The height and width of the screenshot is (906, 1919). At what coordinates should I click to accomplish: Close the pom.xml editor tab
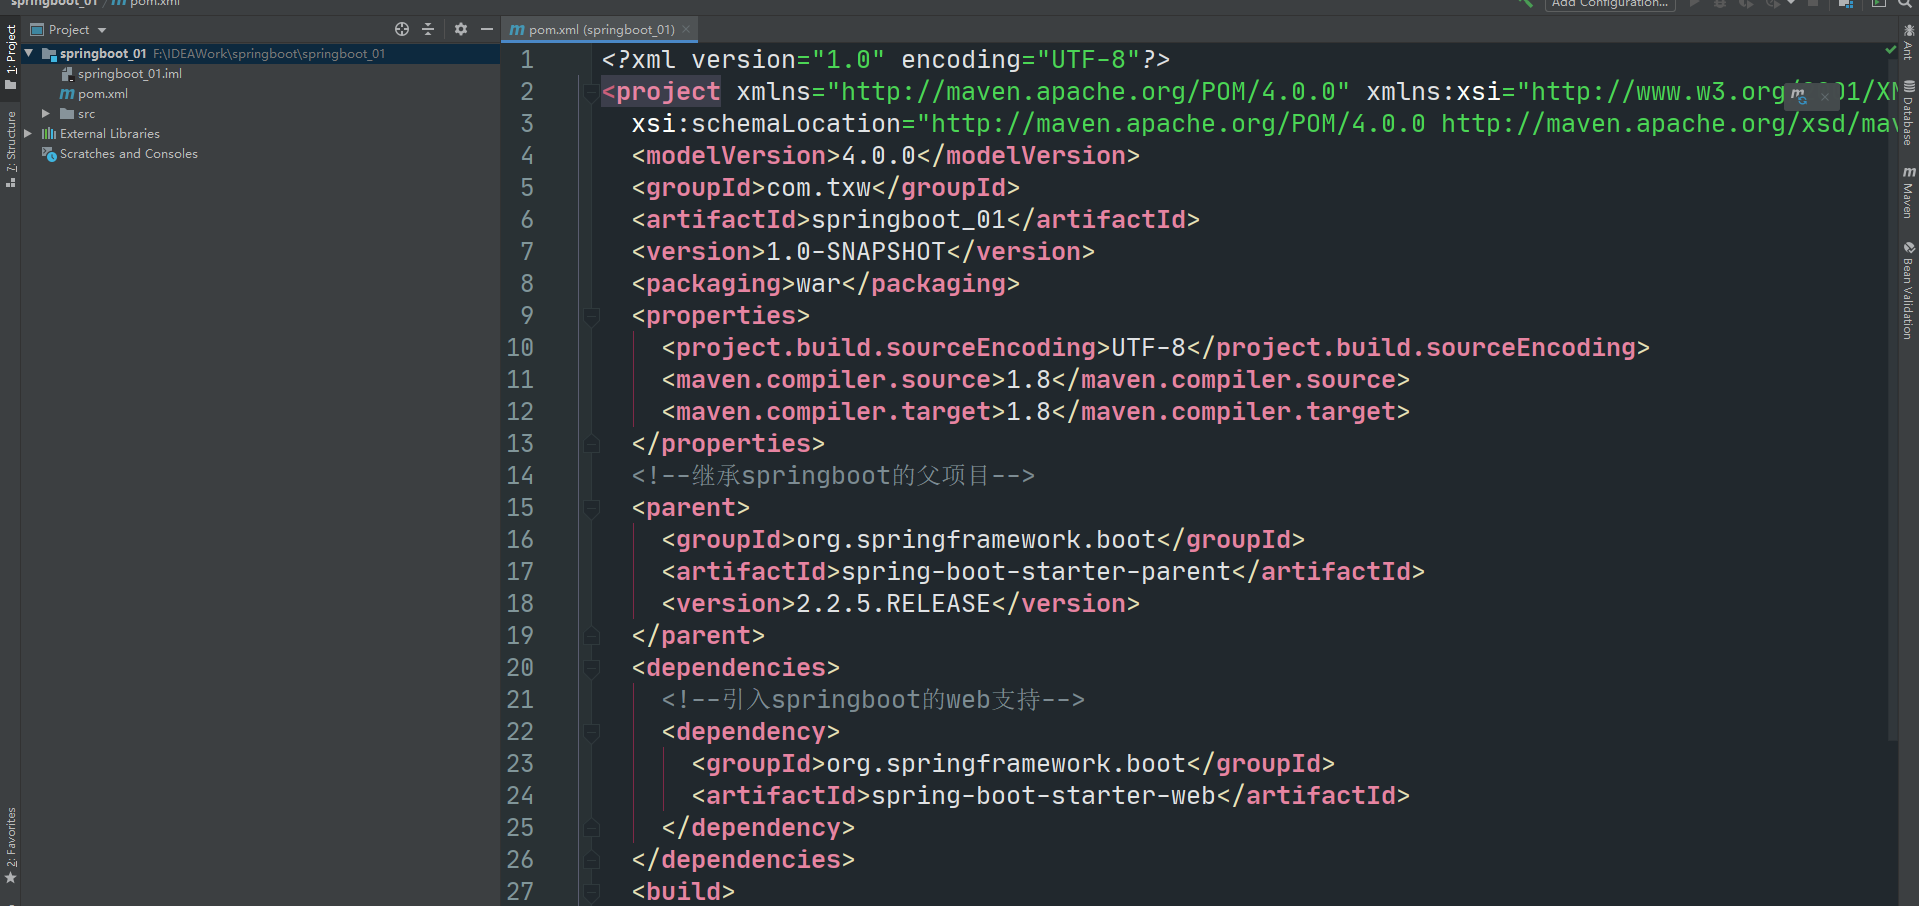(x=686, y=29)
